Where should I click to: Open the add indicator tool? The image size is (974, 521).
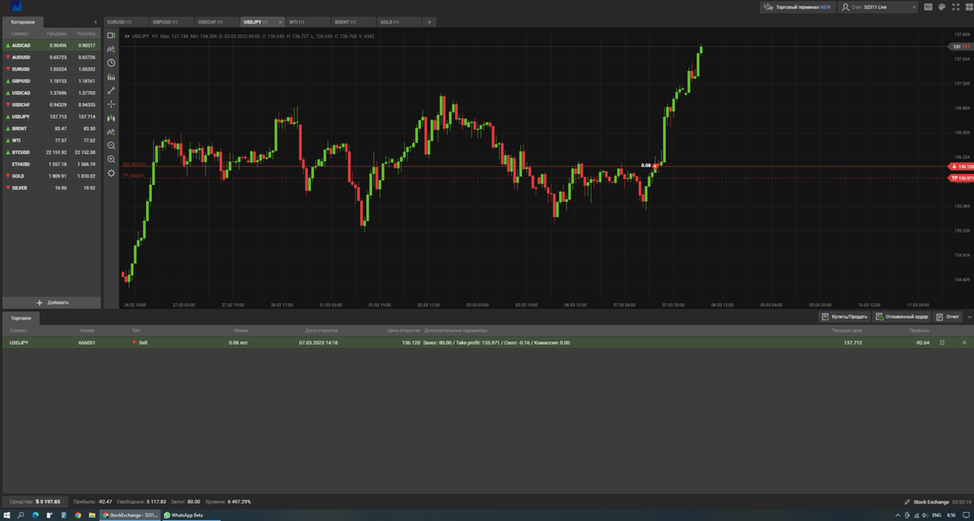coord(111,49)
